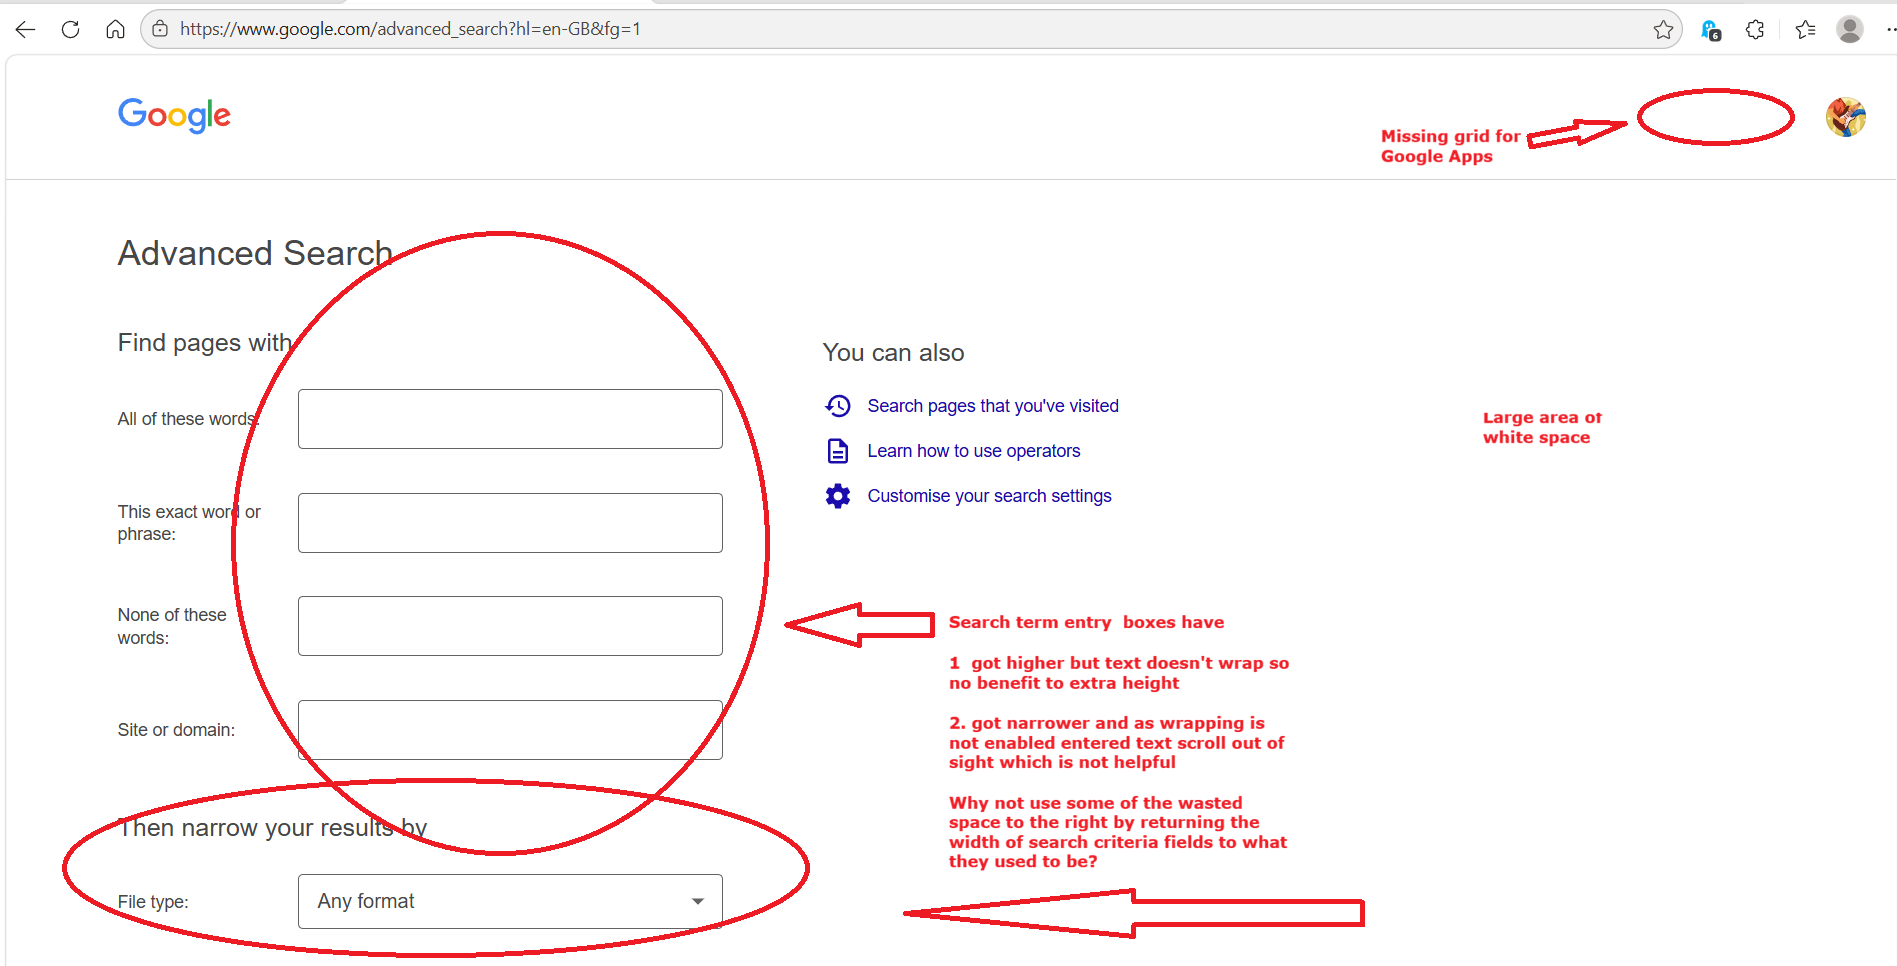Open the blue extension icon with the 6 badge

tap(1711, 30)
